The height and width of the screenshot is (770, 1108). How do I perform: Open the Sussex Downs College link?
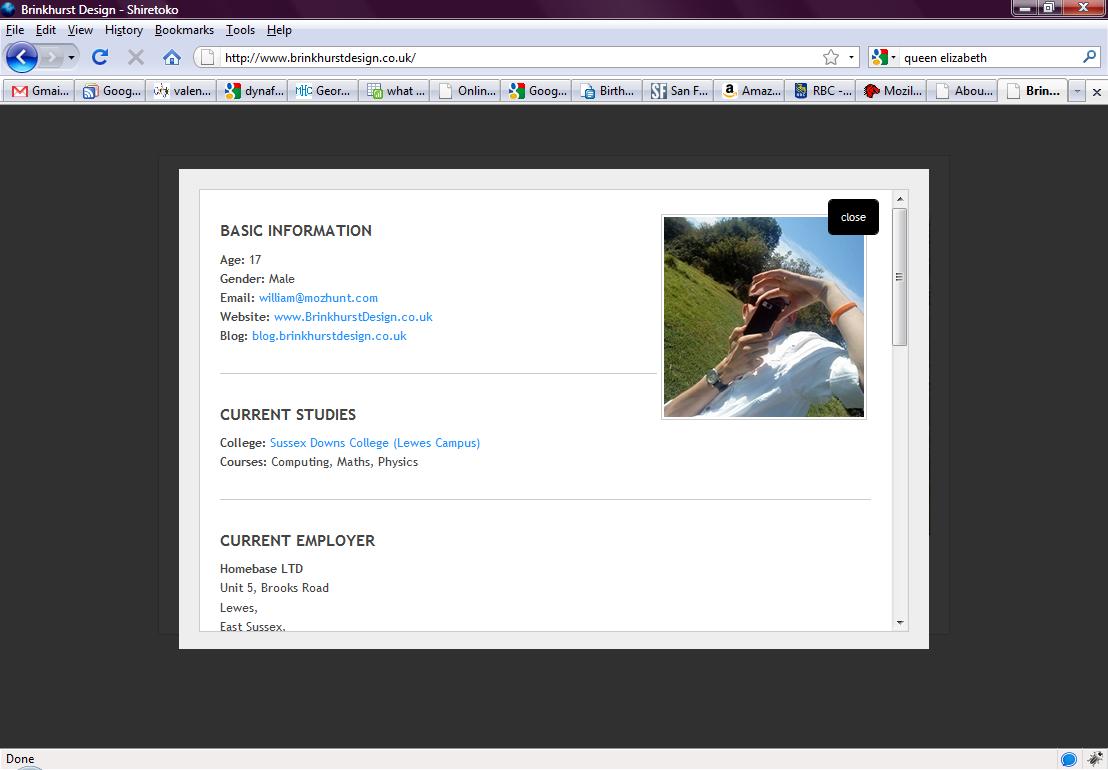click(x=375, y=443)
